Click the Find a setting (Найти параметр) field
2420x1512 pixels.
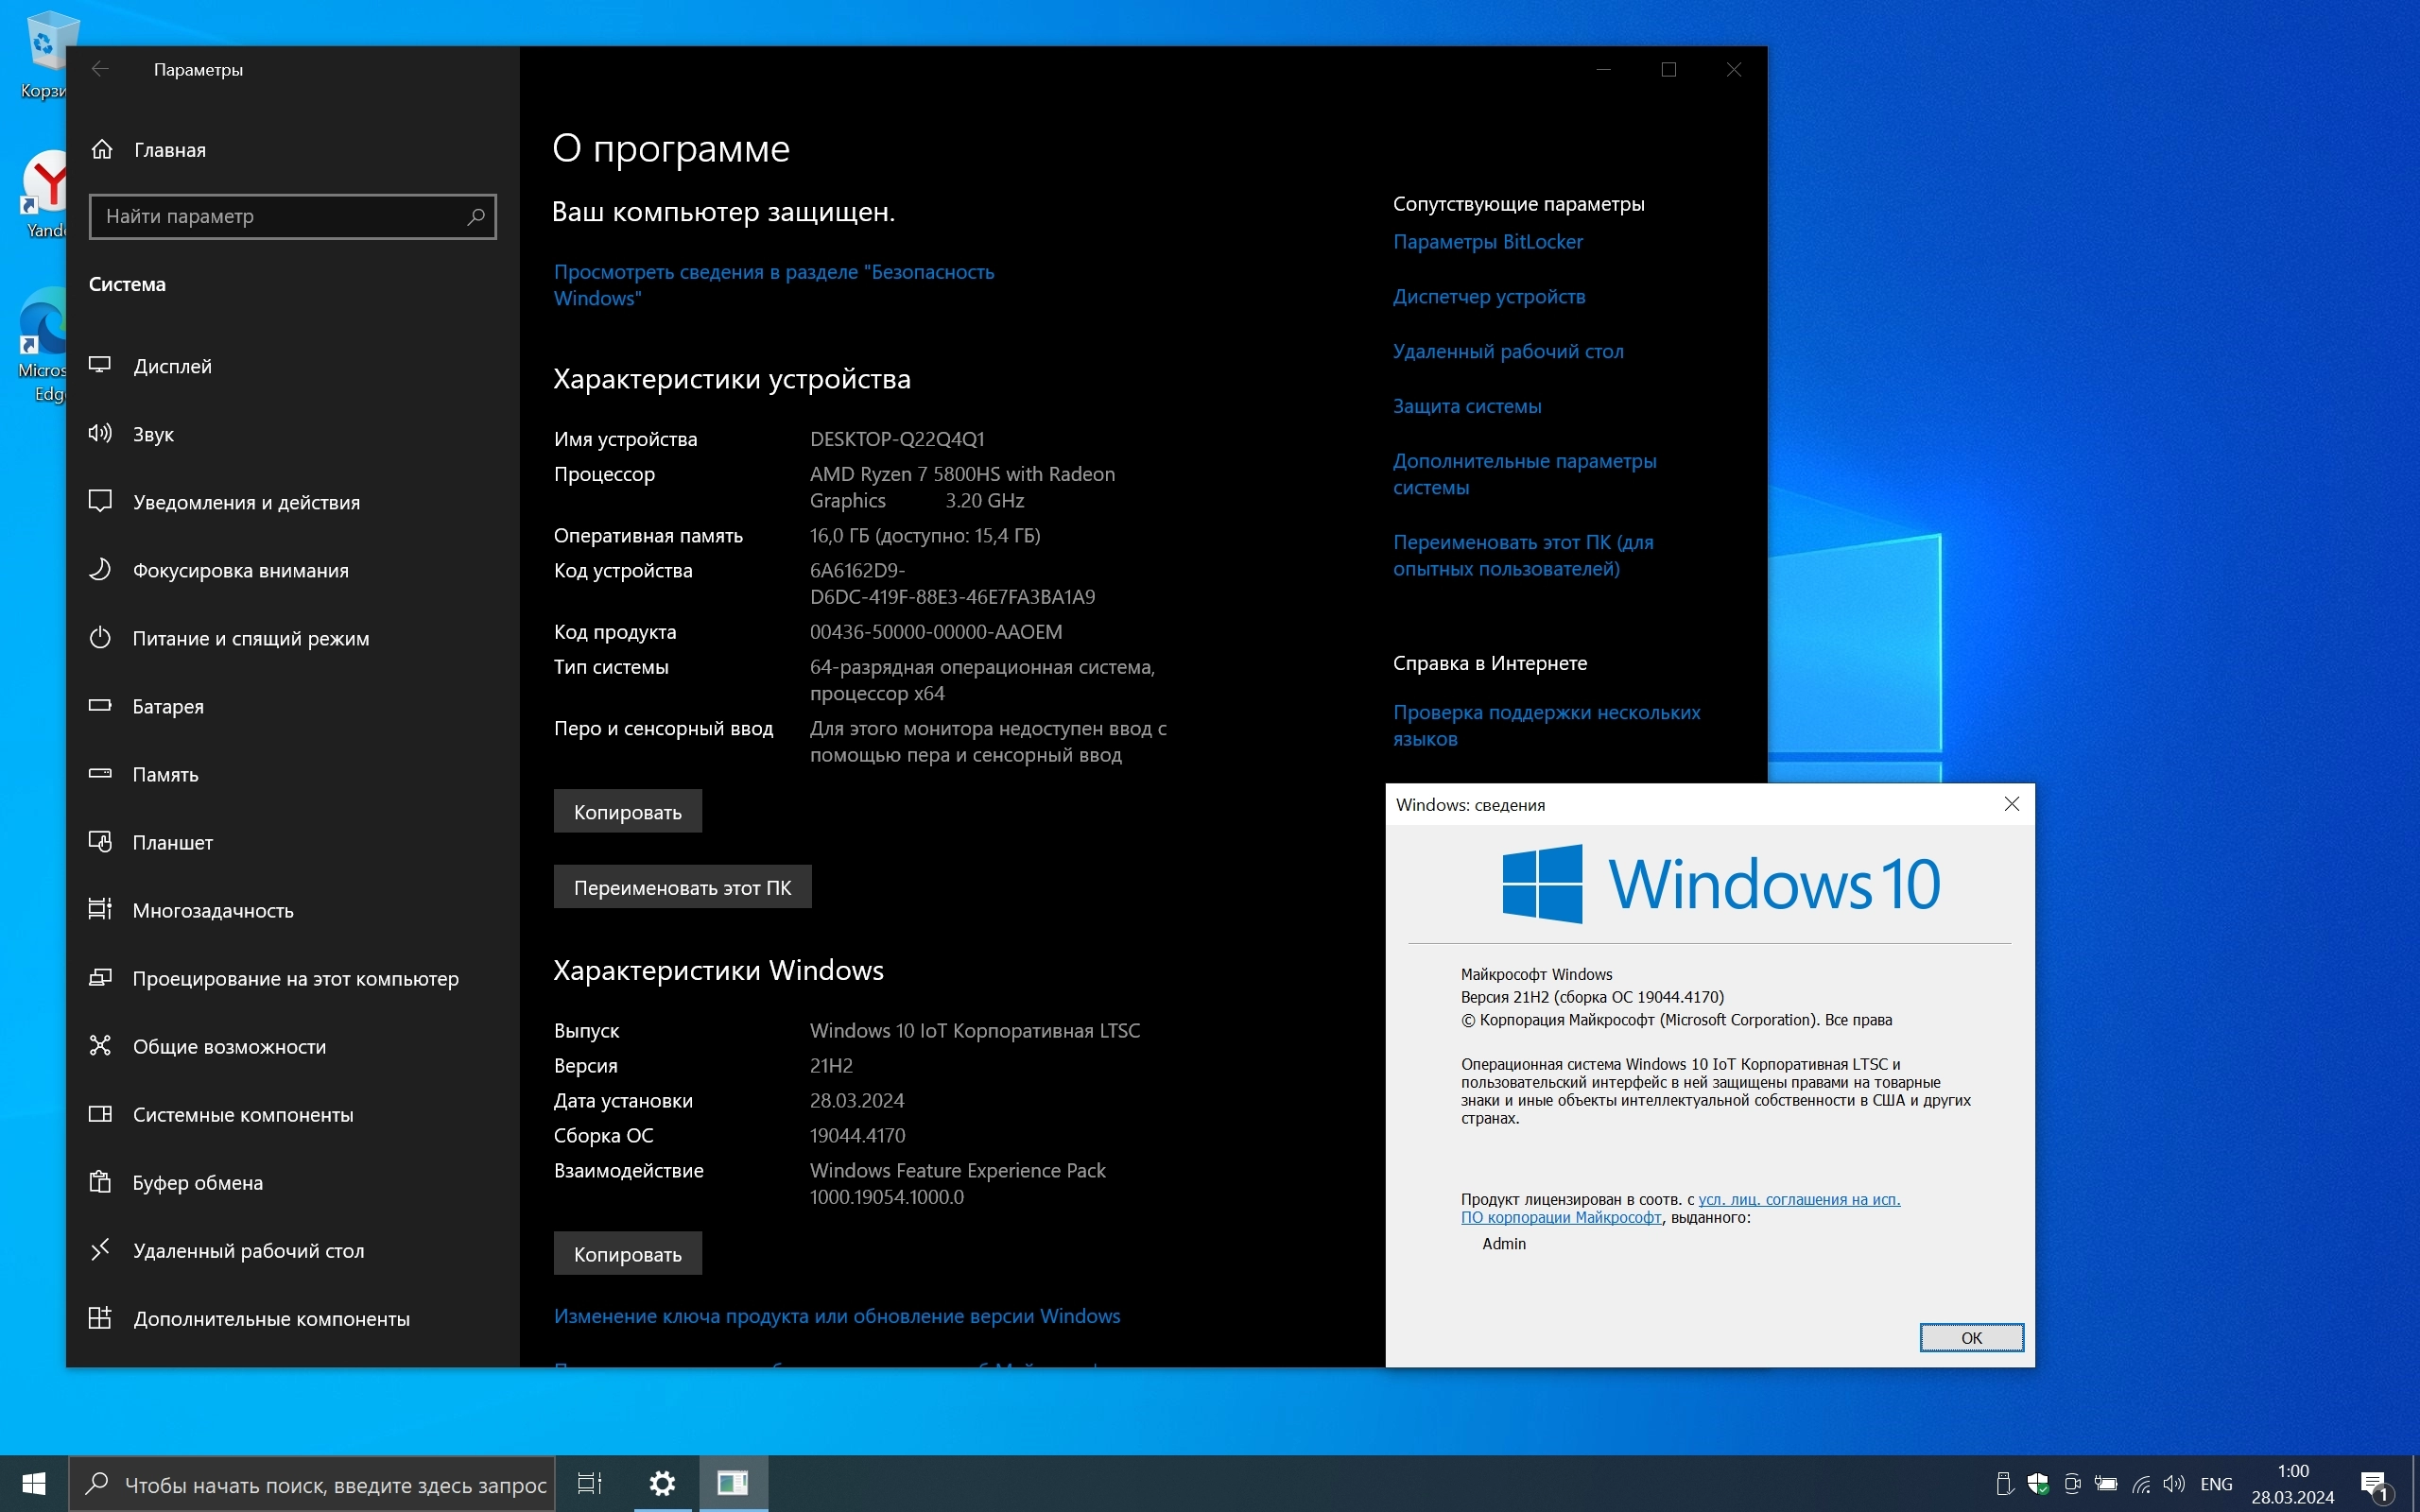point(280,216)
